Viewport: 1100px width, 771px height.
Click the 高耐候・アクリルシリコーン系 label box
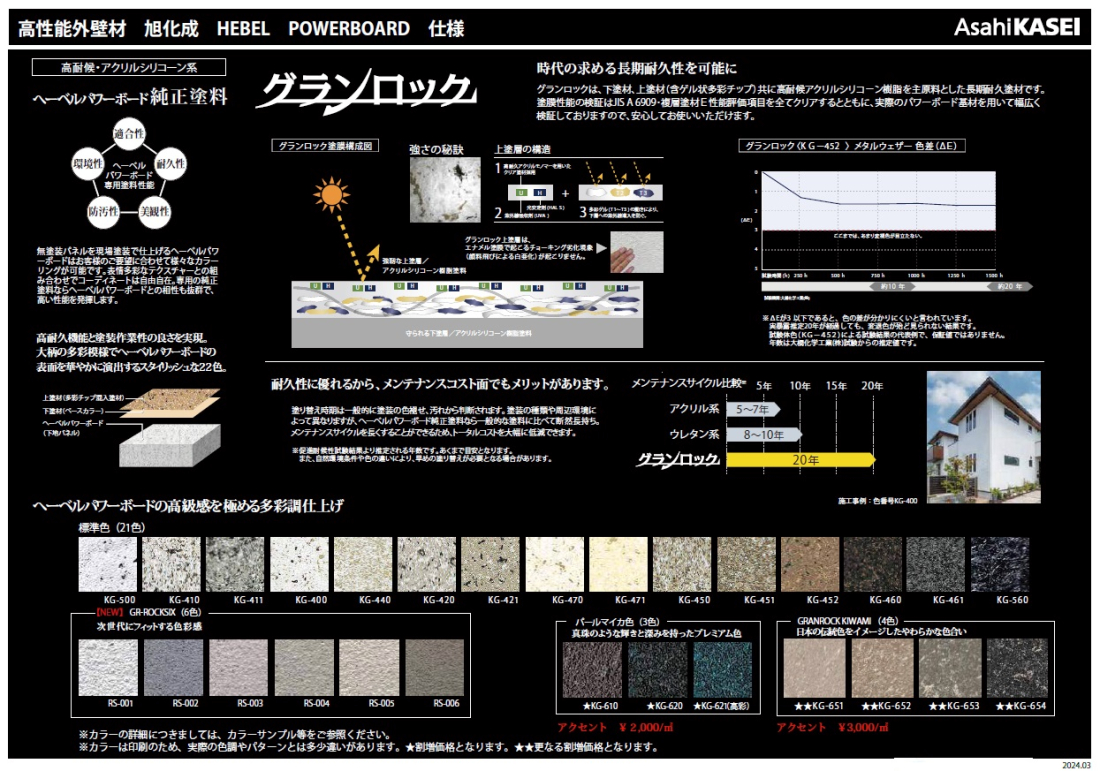point(129,67)
